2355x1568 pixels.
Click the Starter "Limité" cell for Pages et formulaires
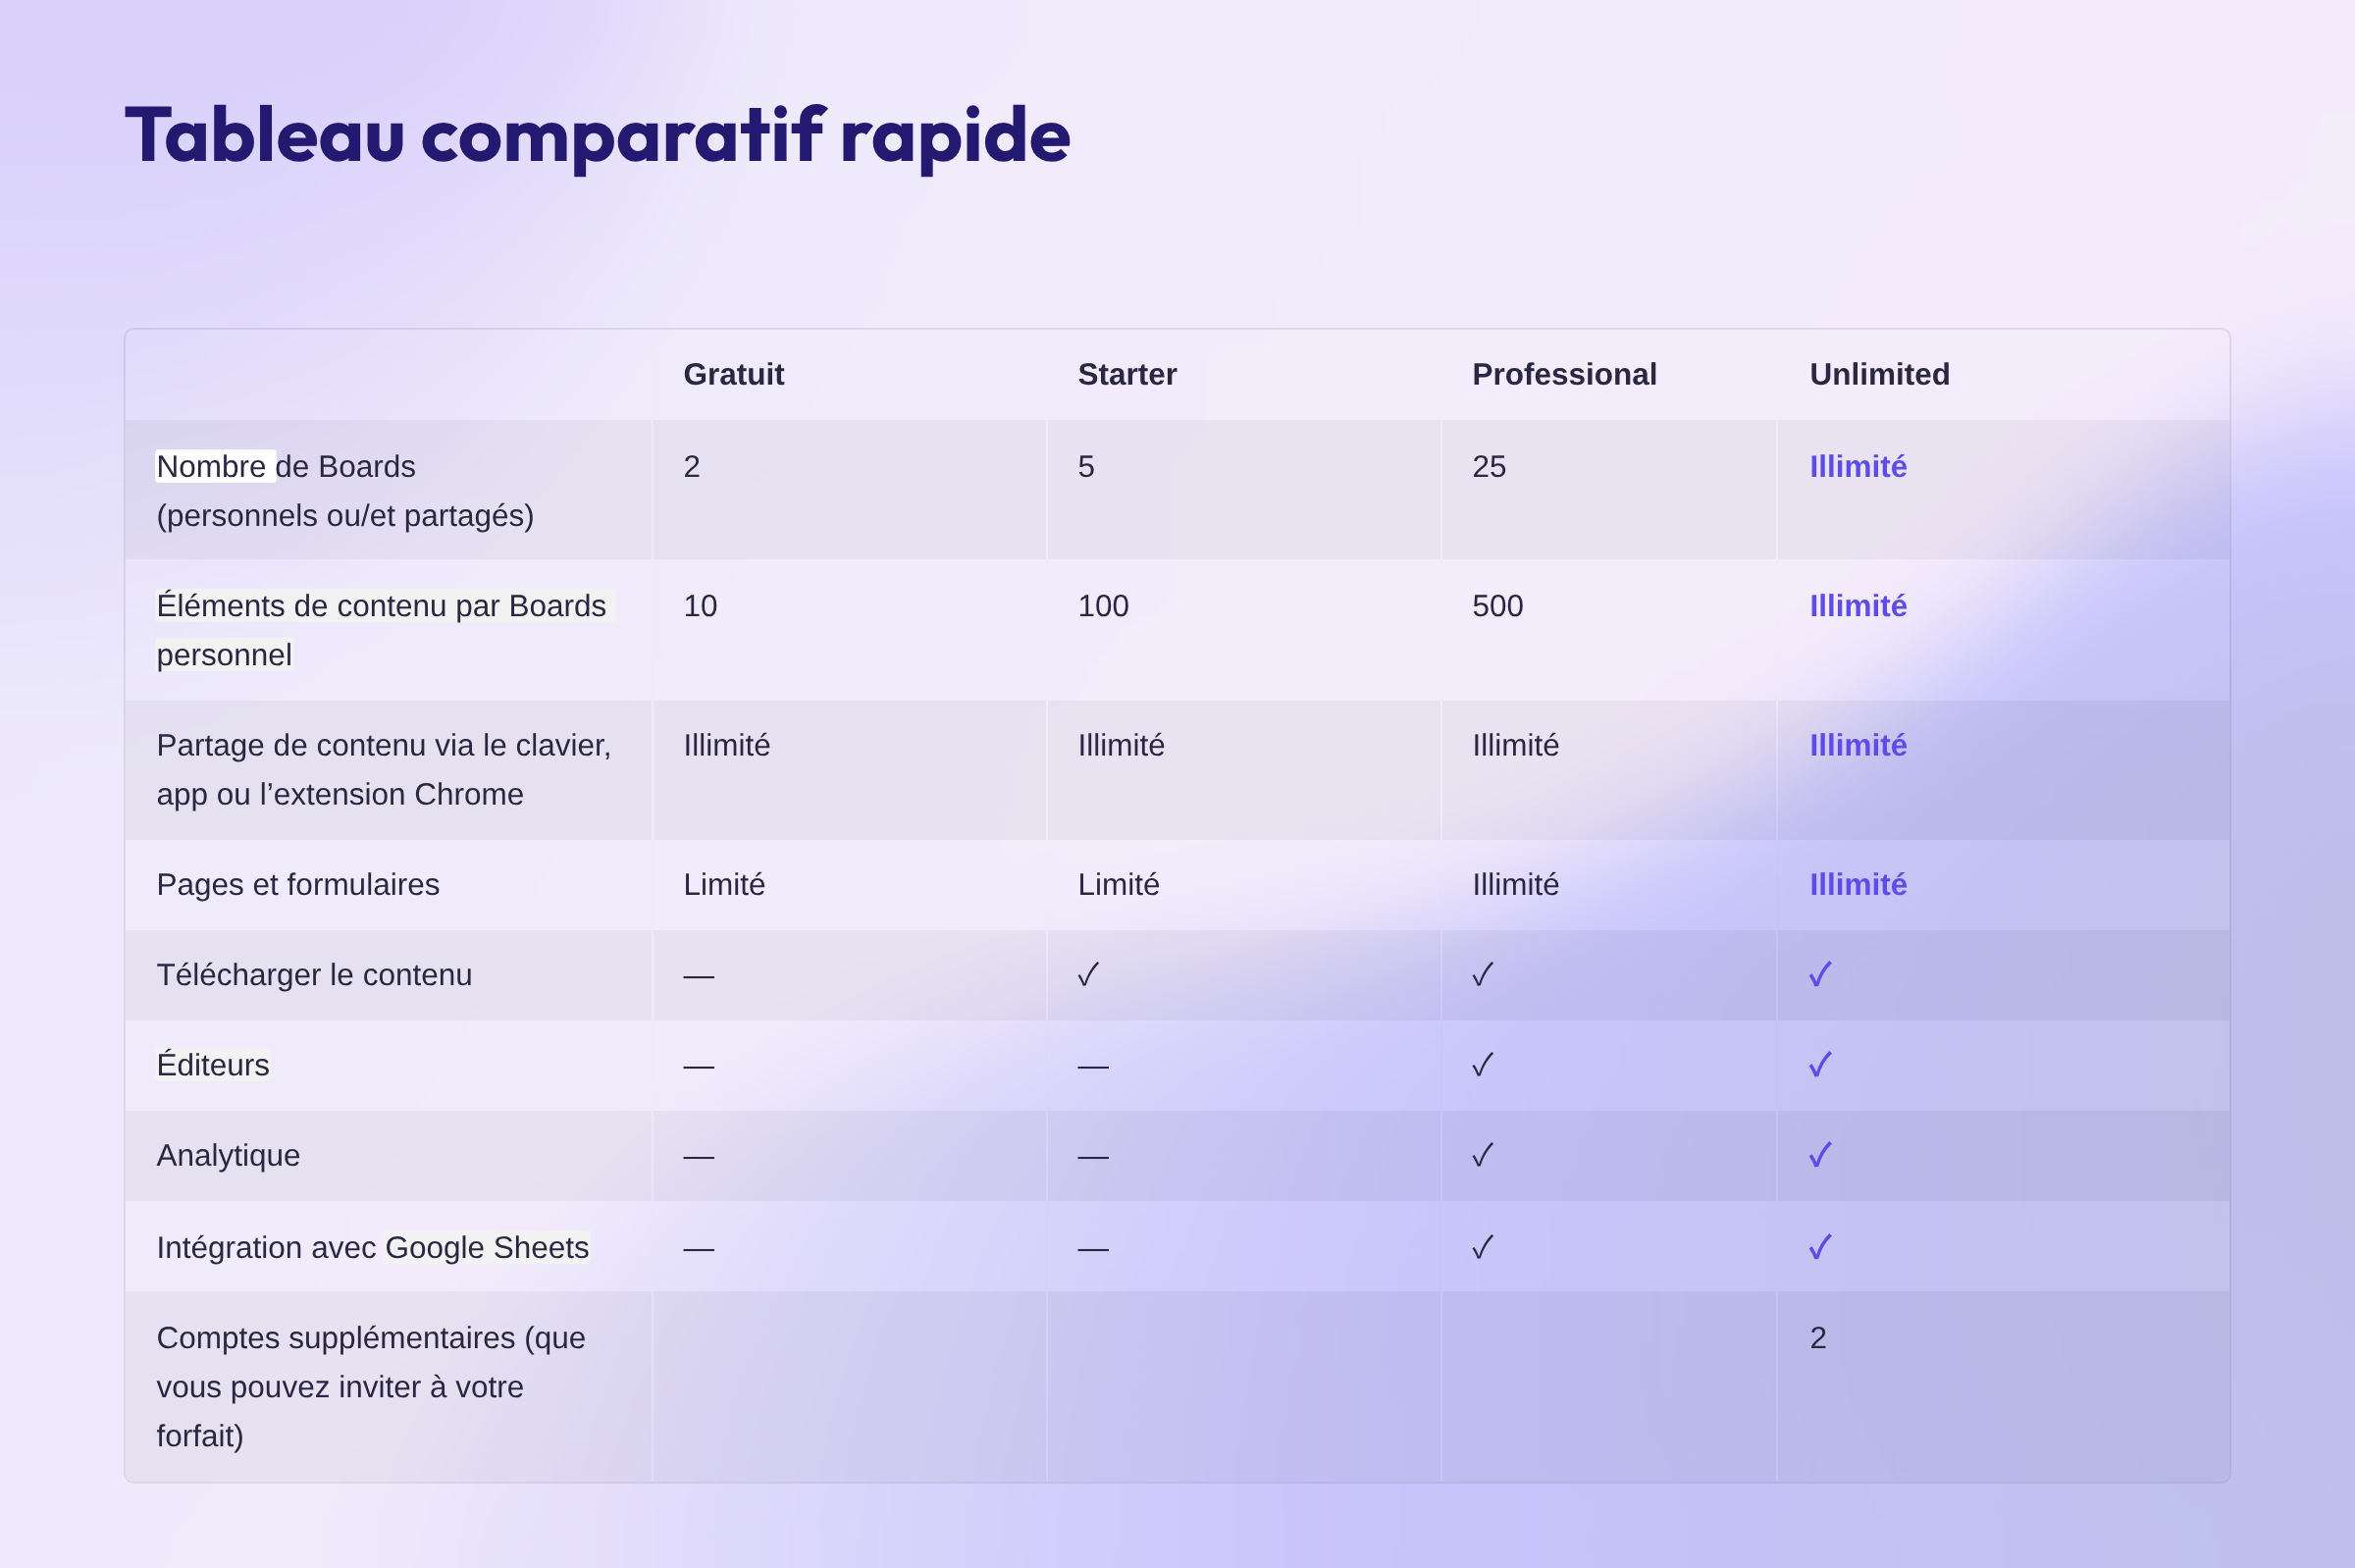(x=1118, y=884)
